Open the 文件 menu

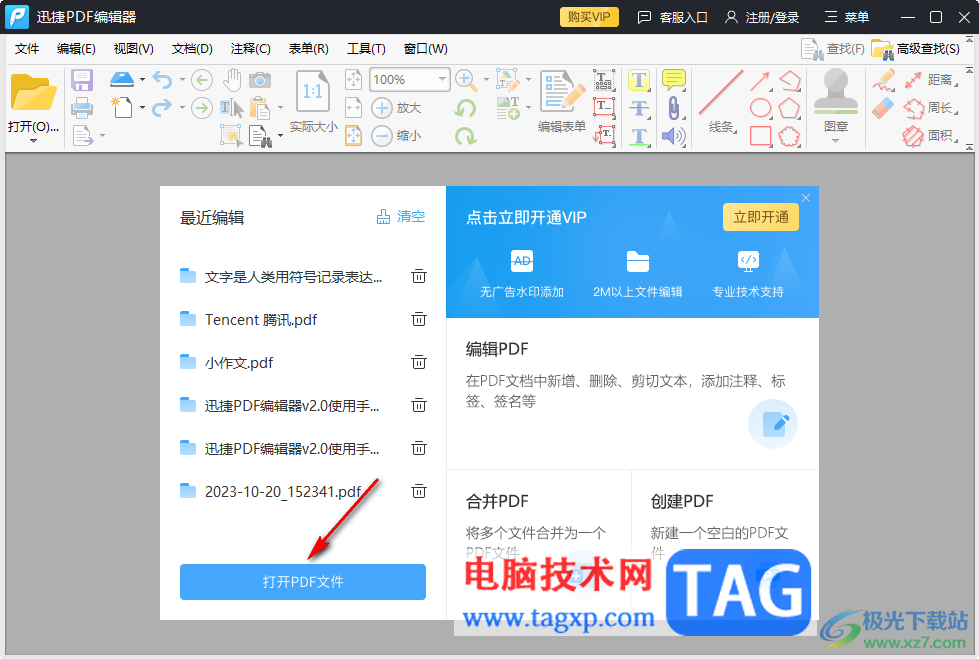27,49
